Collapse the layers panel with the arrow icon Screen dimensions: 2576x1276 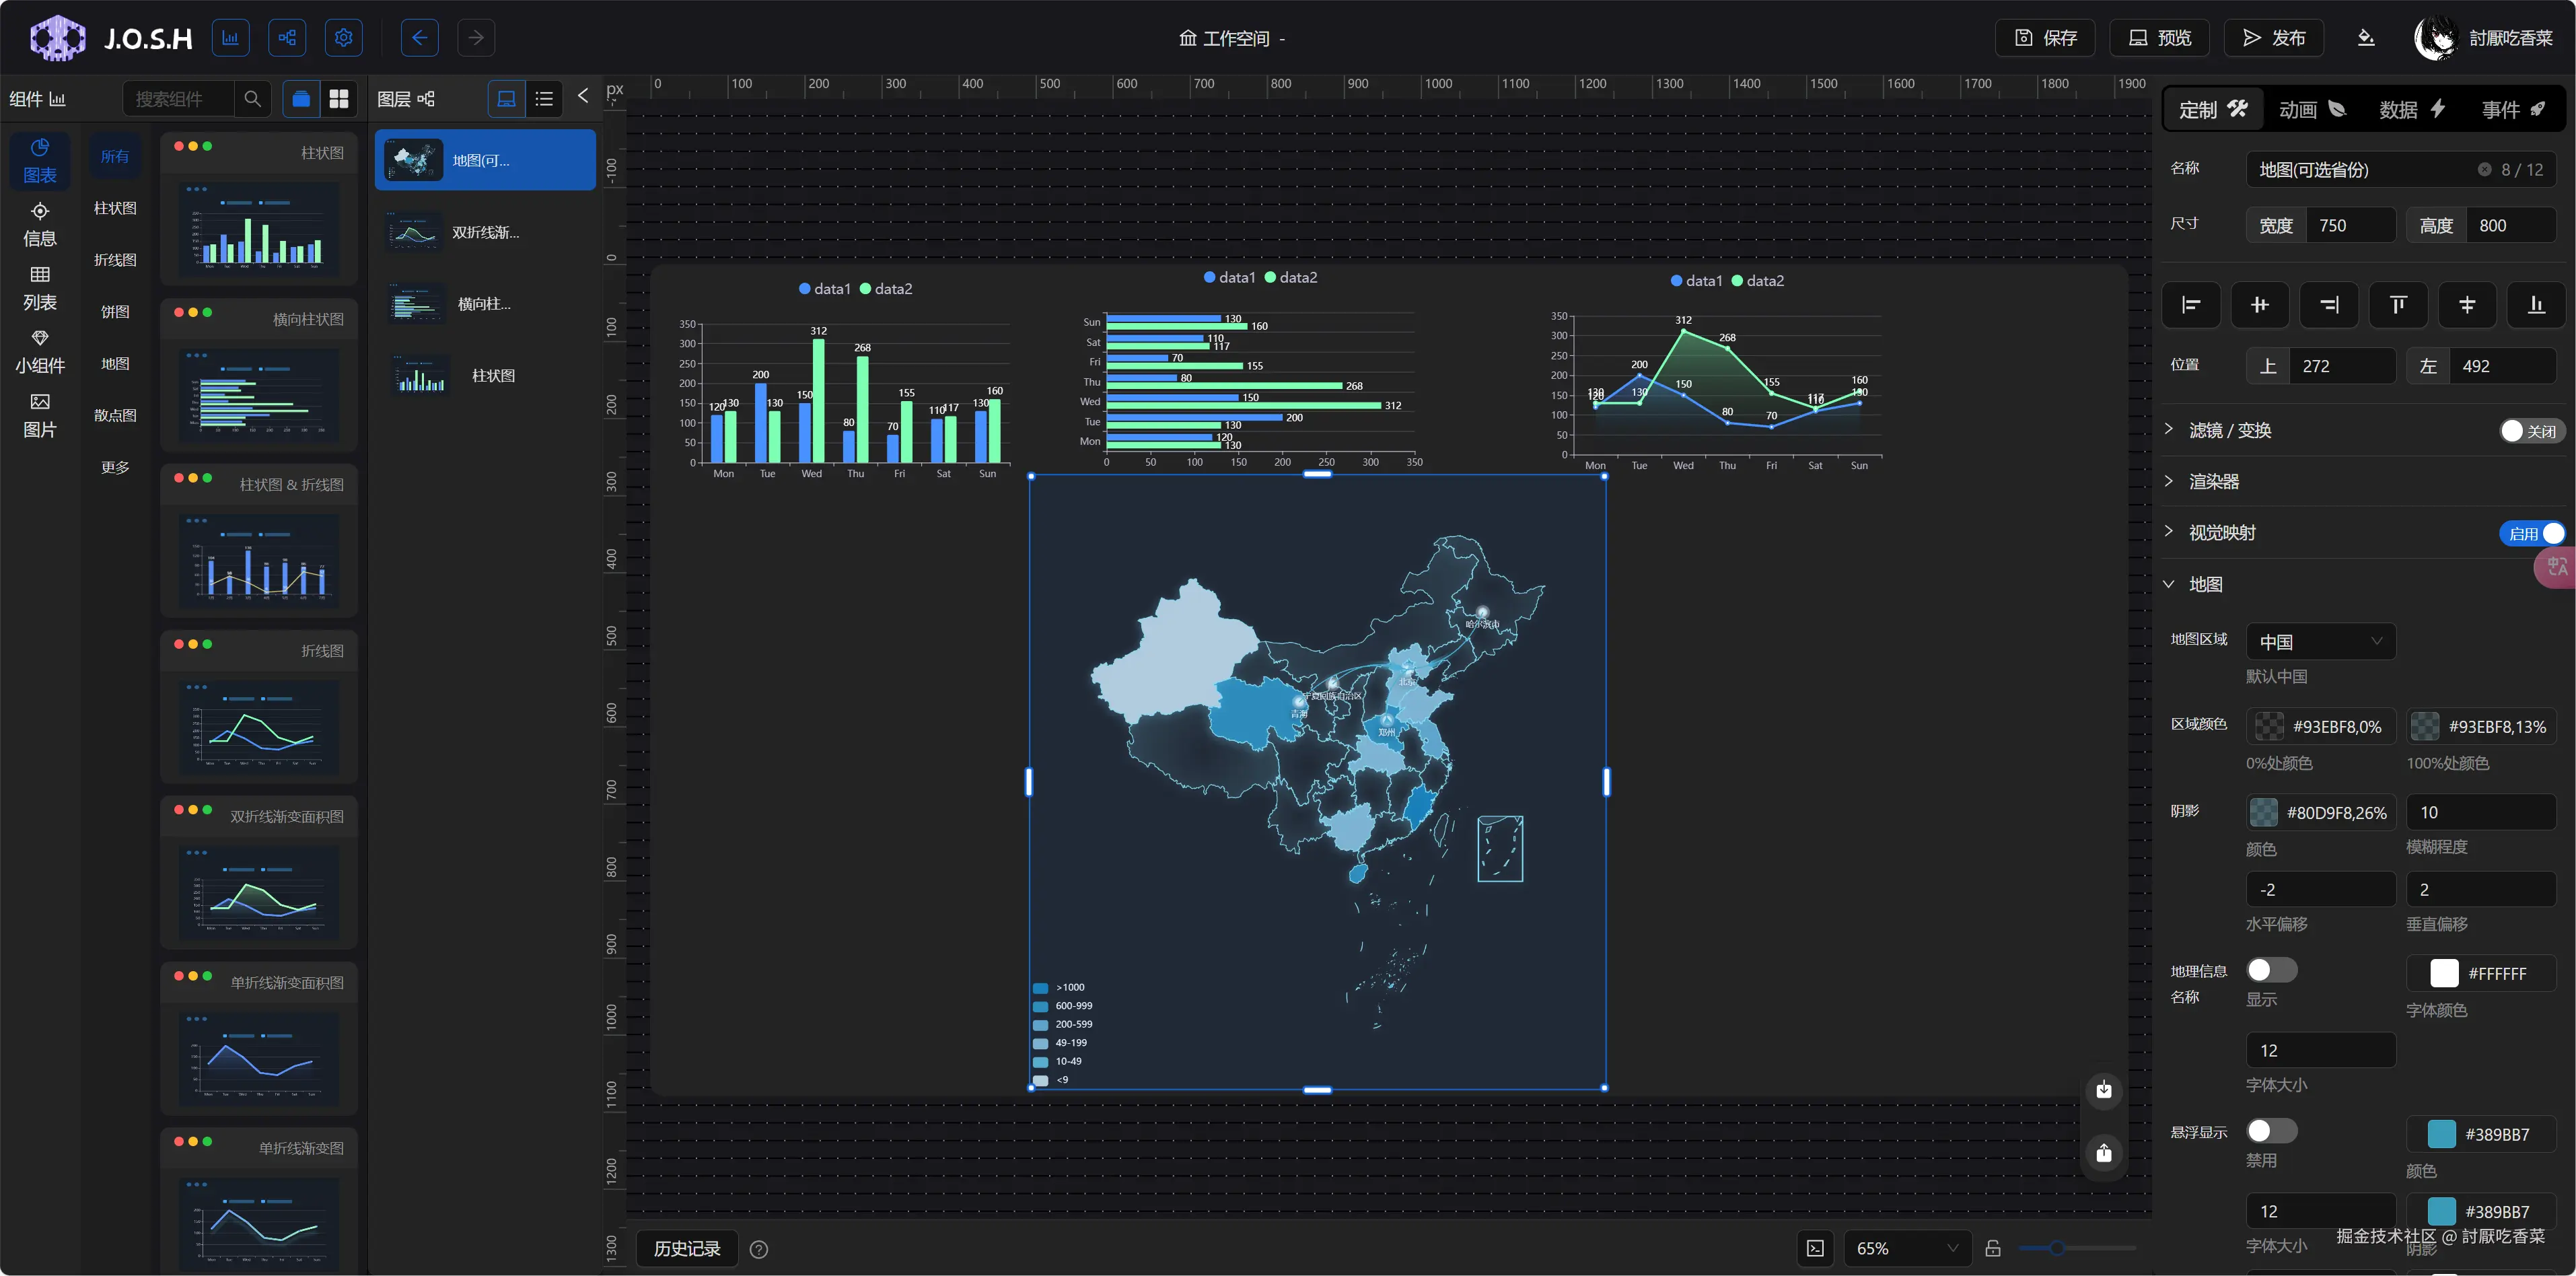(x=583, y=97)
